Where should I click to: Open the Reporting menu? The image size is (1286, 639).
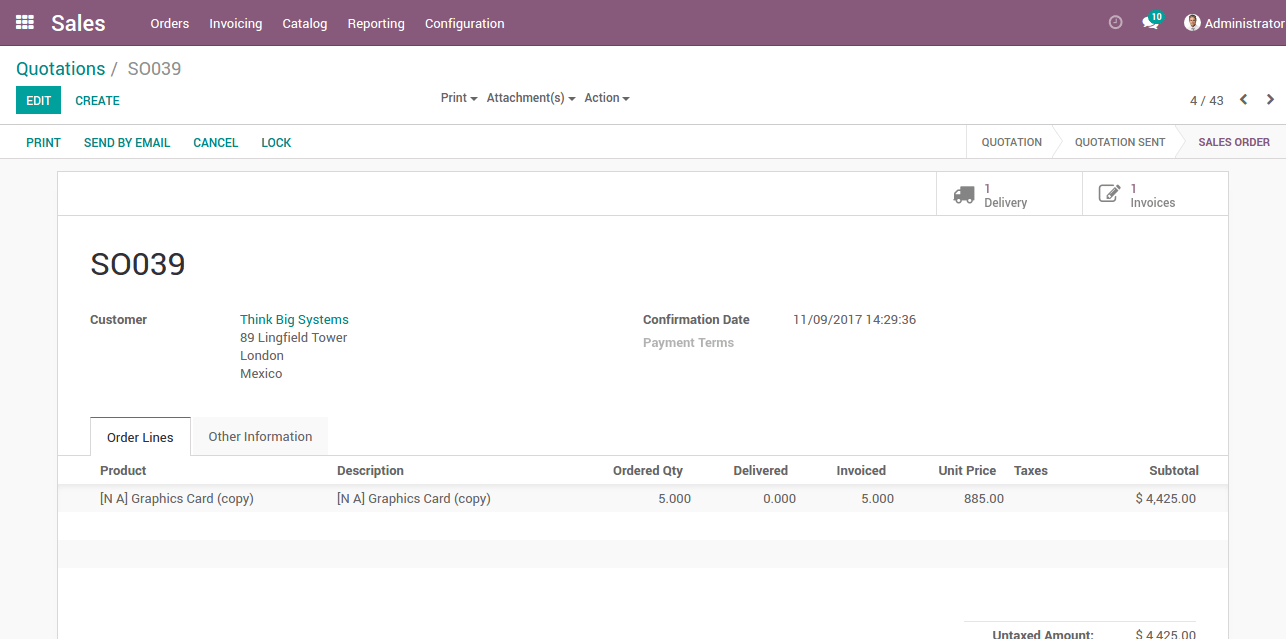tap(376, 23)
